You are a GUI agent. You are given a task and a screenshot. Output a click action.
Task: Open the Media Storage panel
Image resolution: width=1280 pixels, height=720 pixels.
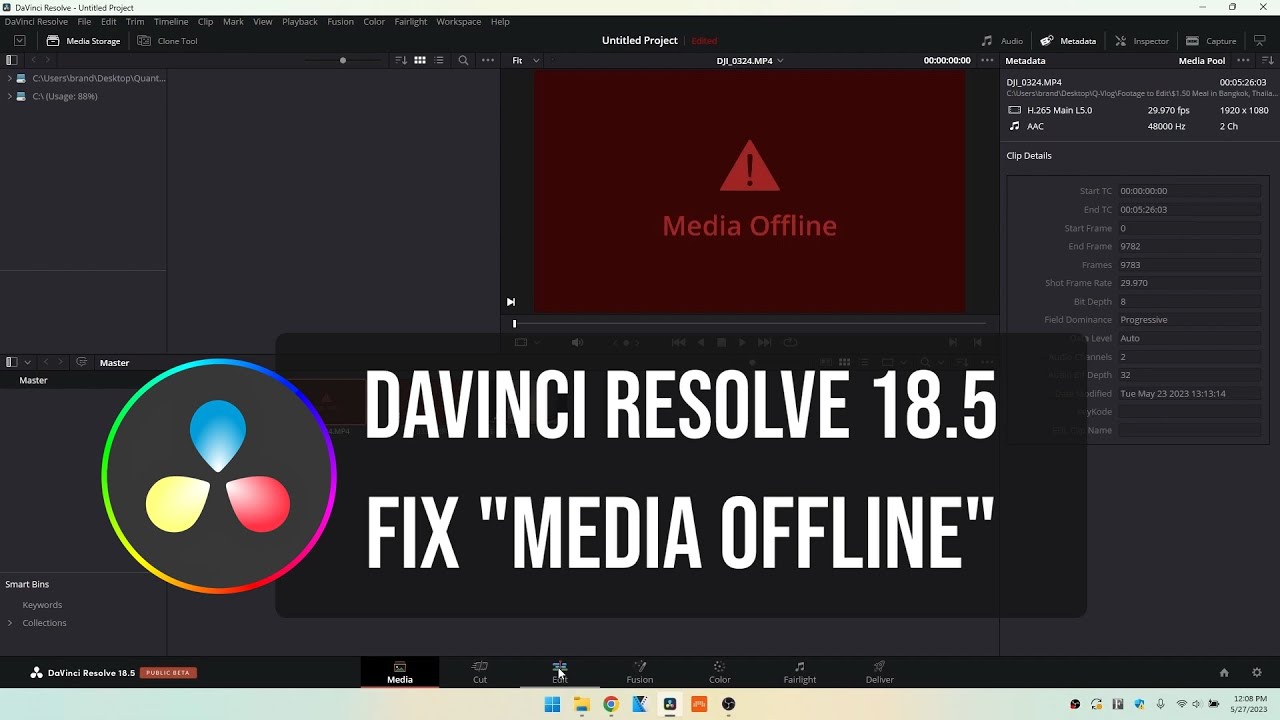click(83, 41)
